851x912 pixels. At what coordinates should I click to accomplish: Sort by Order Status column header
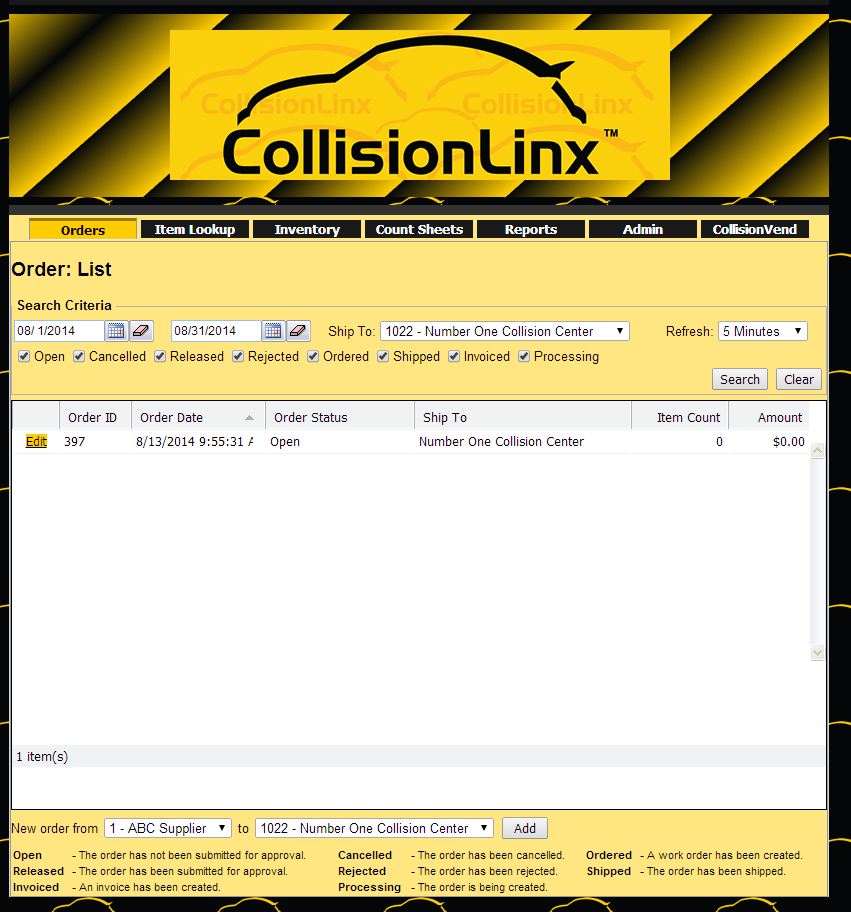pyautogui.click(x=340, y=418)
